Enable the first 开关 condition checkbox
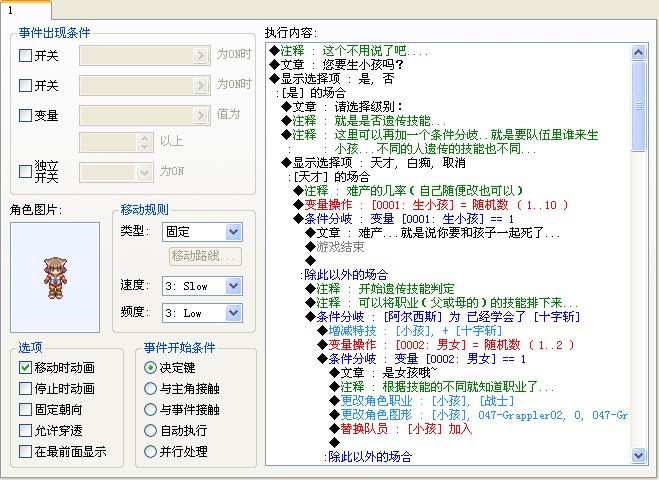The width and height of the screenshot is (659, 480). (x=26, y=55)
